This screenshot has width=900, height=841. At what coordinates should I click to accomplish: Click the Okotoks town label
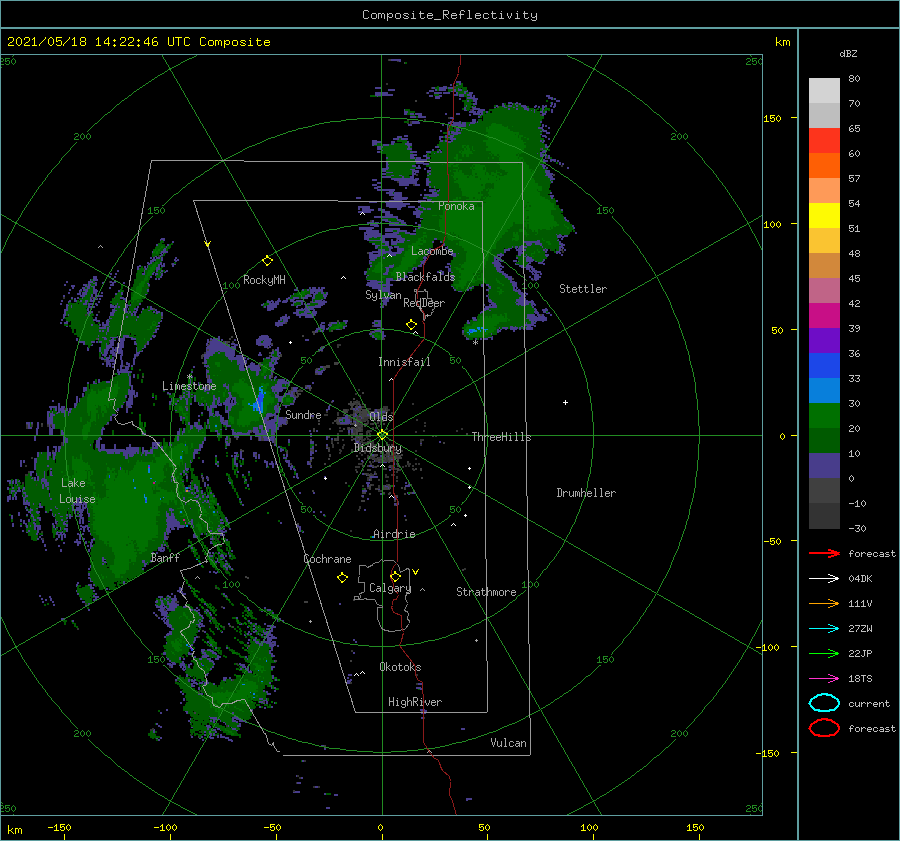click(400, 667)
